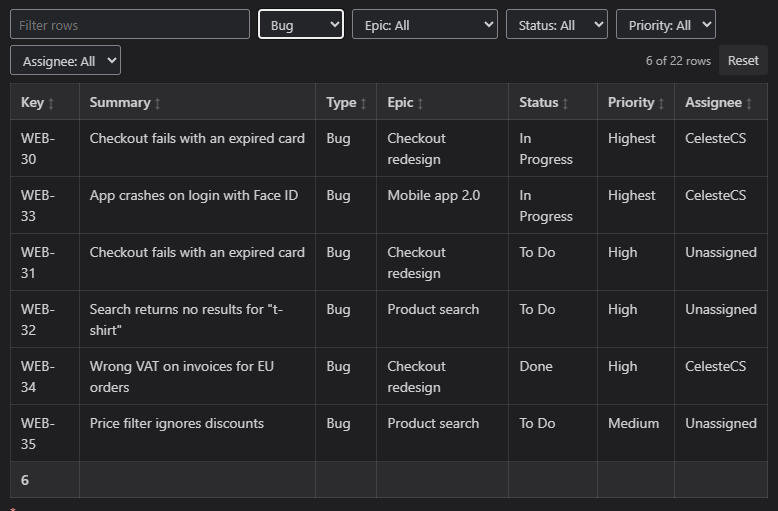778x511 pixels.
Task: Click 'Wrong VAT on invoices for EU orders'
Action: click(x=182, y=377)
